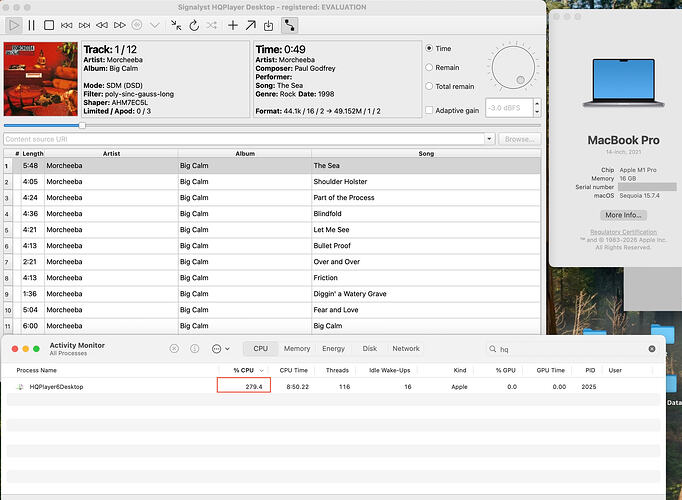Pause playback in HQPlayer
The height and width of the screenshot is (500, 682).
point(31,25)
